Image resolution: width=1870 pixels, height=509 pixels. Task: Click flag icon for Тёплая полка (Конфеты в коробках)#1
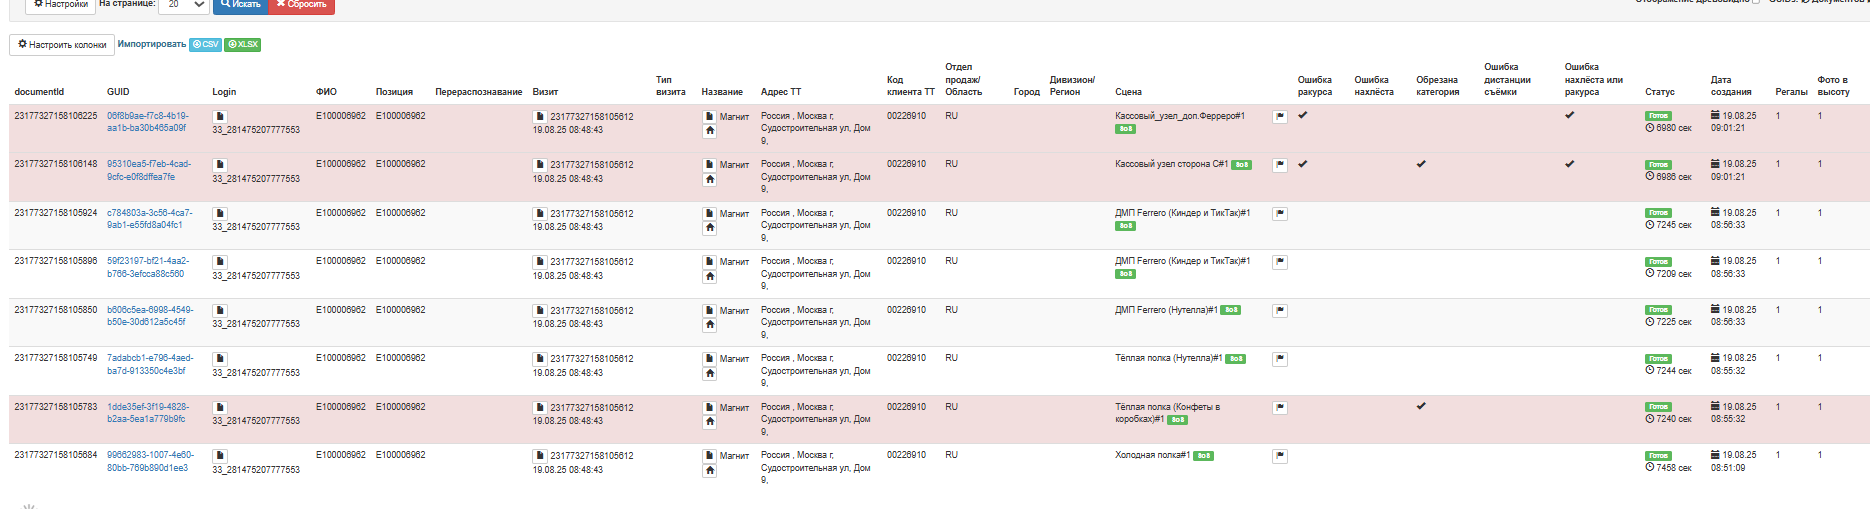tap(1279, 408)
